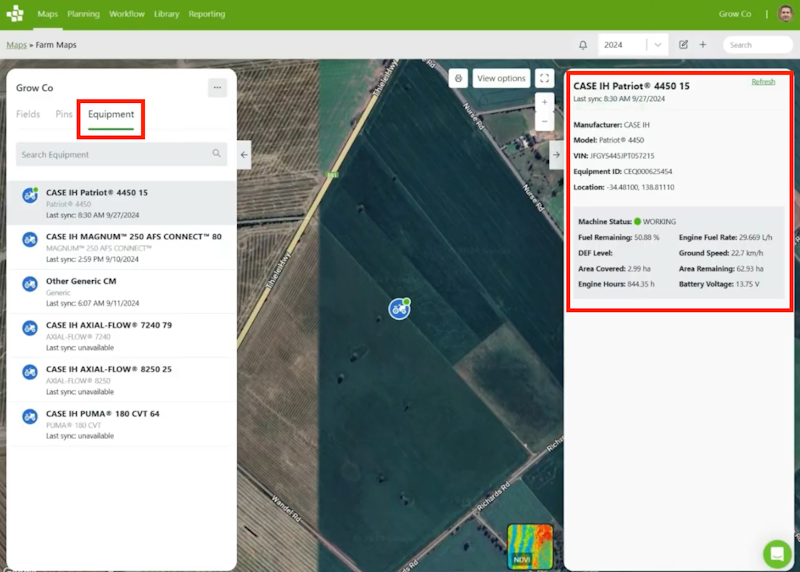The height and width of the screenshot is (572, 800).
Task: Open the user profile avatar
Action: [x=785, y=14]
